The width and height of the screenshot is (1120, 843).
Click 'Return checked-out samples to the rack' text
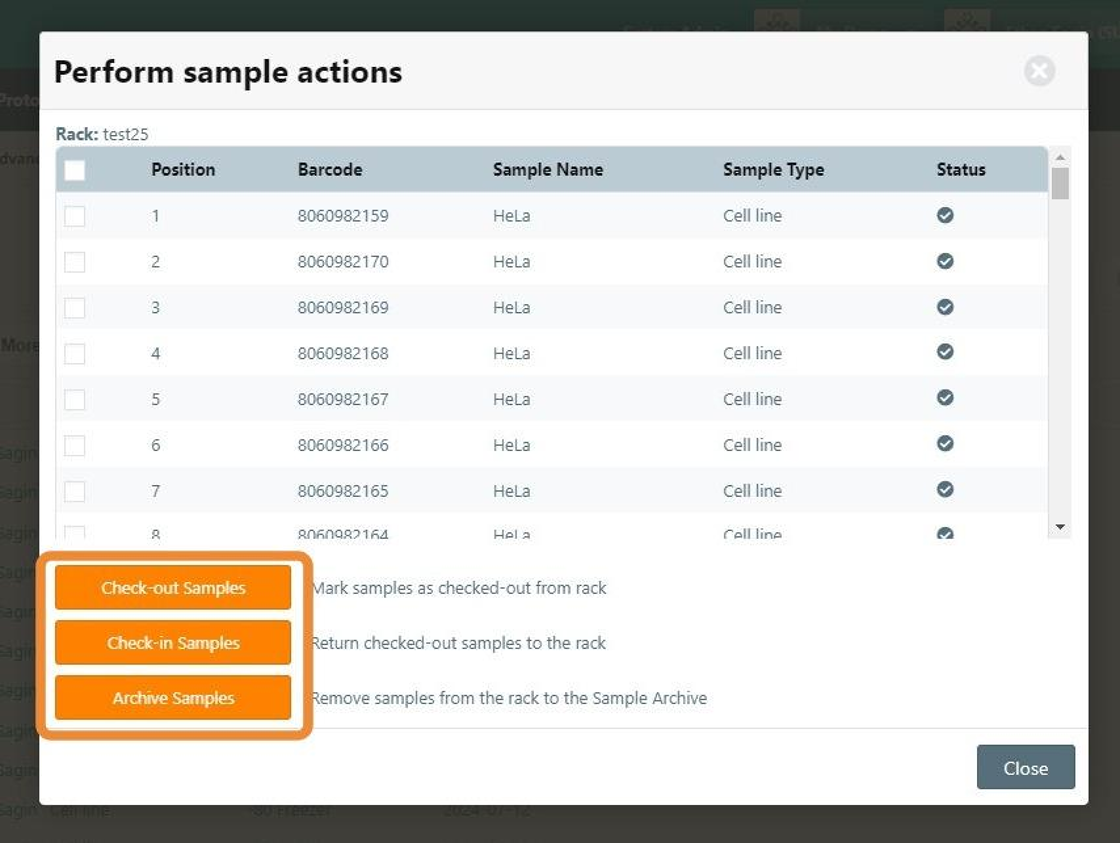(x=459, y=642)
